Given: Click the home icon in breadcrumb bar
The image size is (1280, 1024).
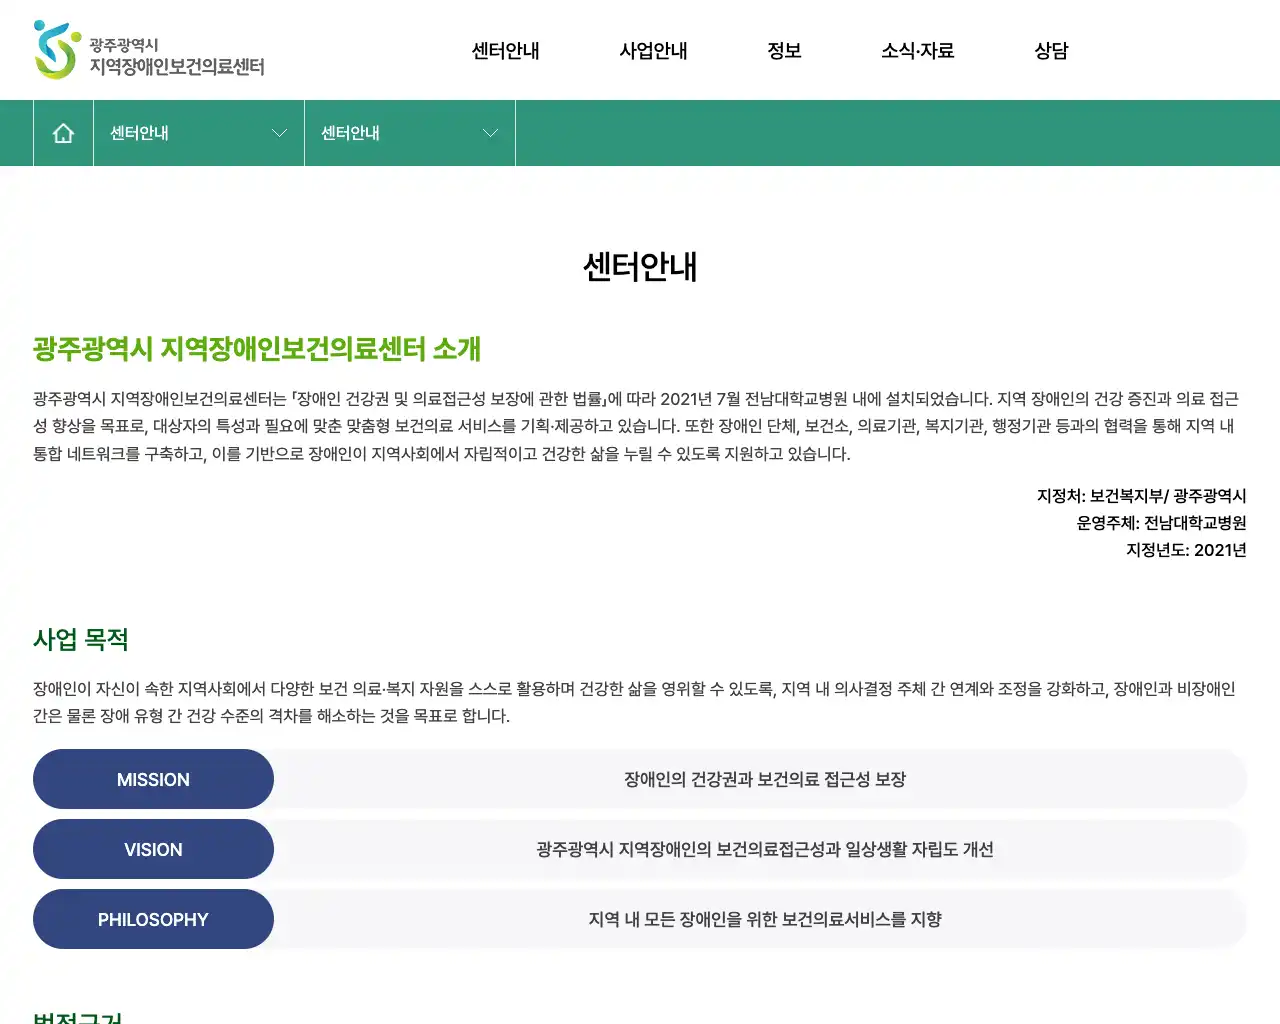Looking at the screenshot, I should [63, 133].
